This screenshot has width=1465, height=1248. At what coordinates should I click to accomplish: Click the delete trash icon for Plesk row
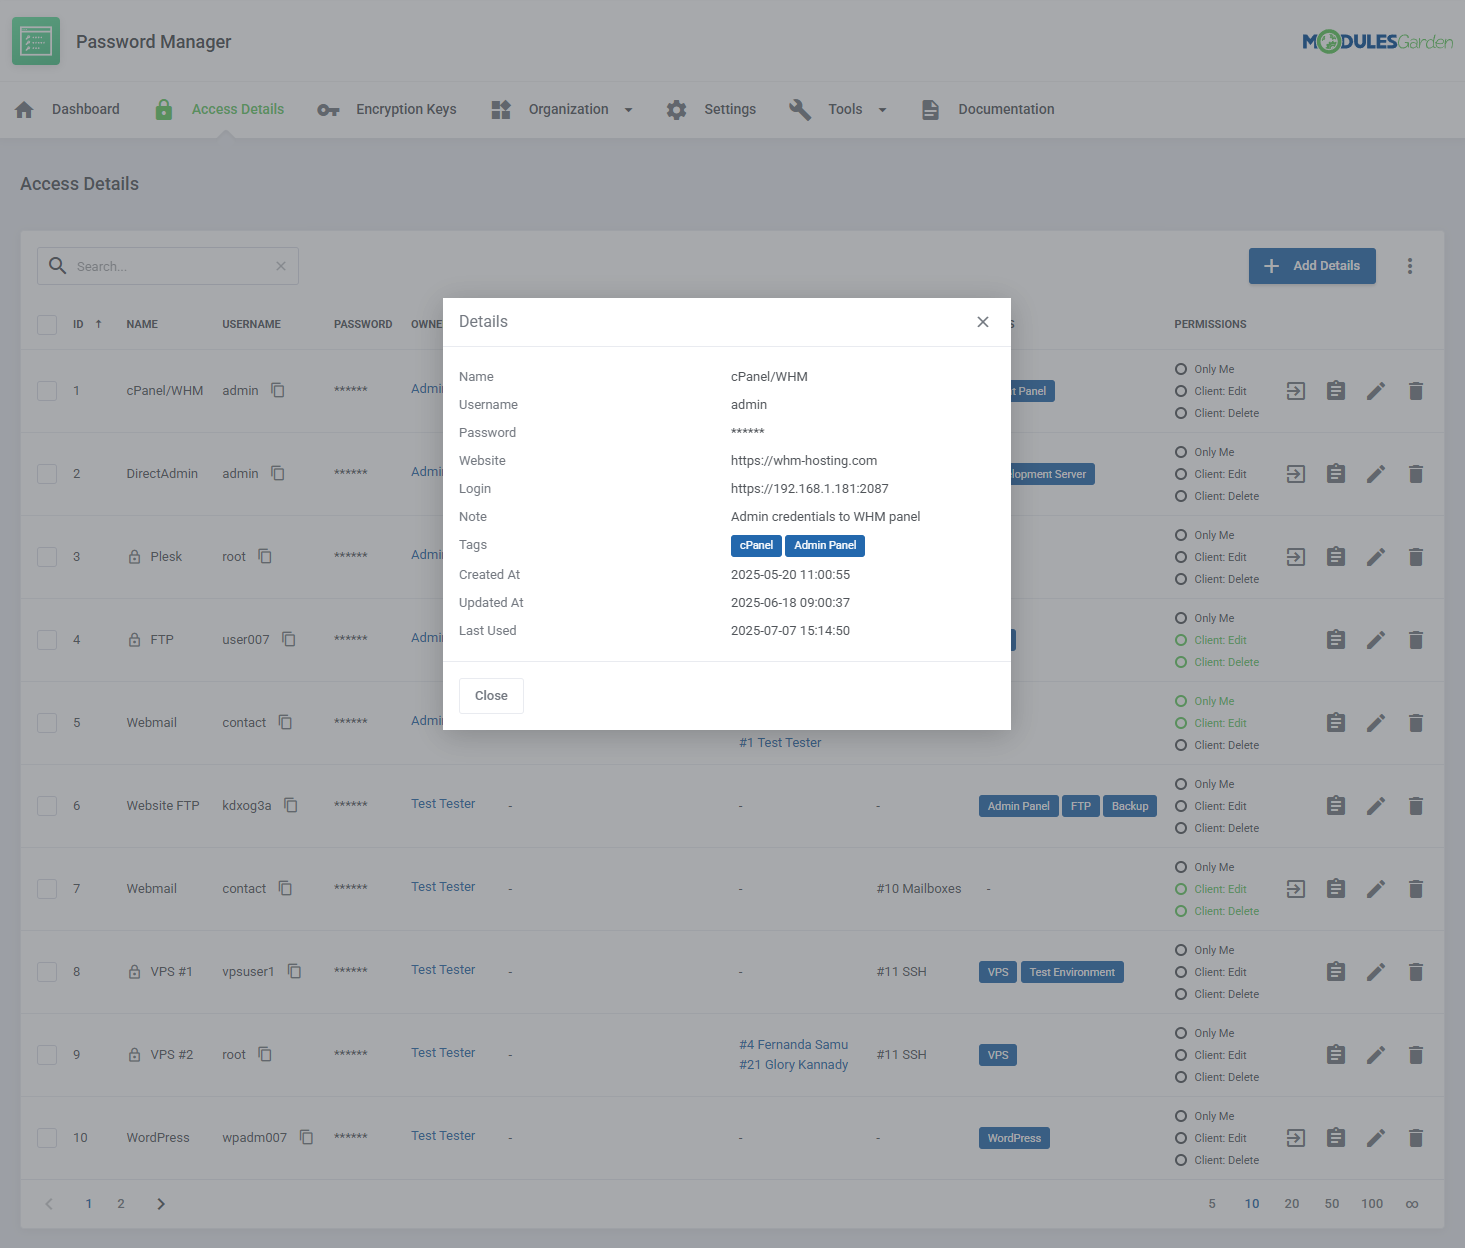pyautogui.click(x=1415, y=557)
